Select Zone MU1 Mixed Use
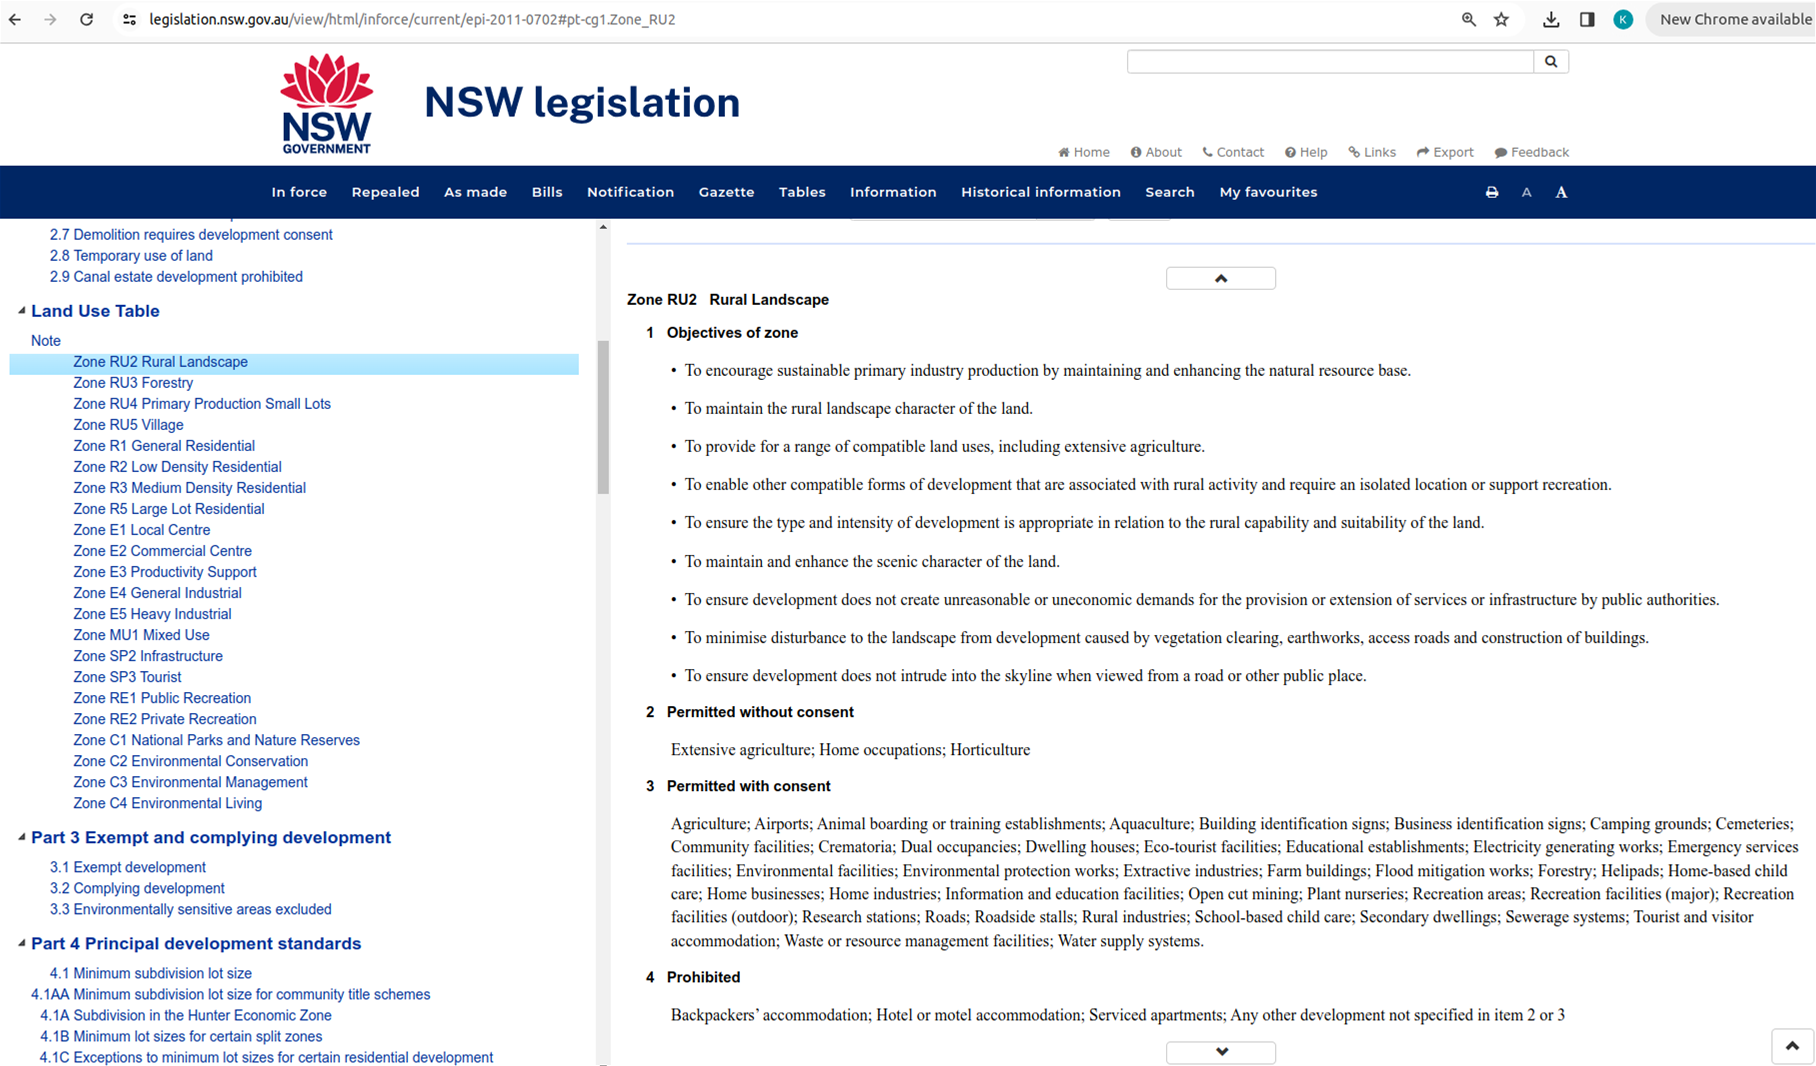Image resolution: width=1816 pixels, height=1066 pixels. 141,635
